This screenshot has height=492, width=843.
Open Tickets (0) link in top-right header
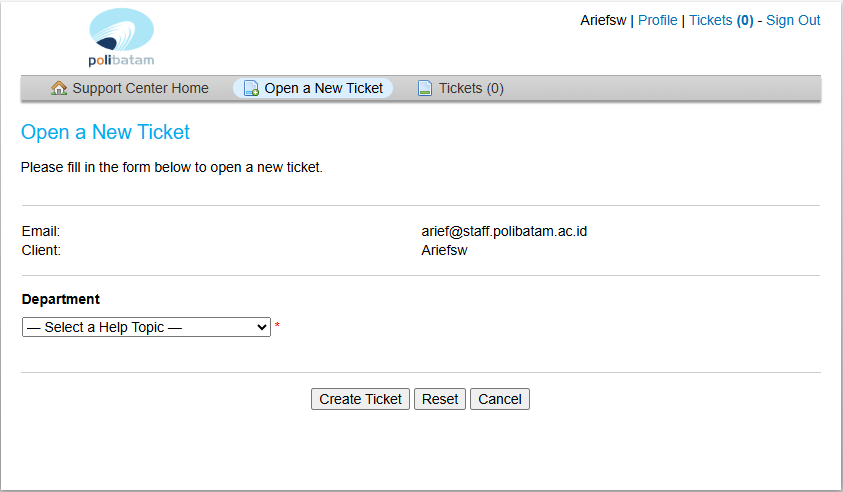coord(721,20)
